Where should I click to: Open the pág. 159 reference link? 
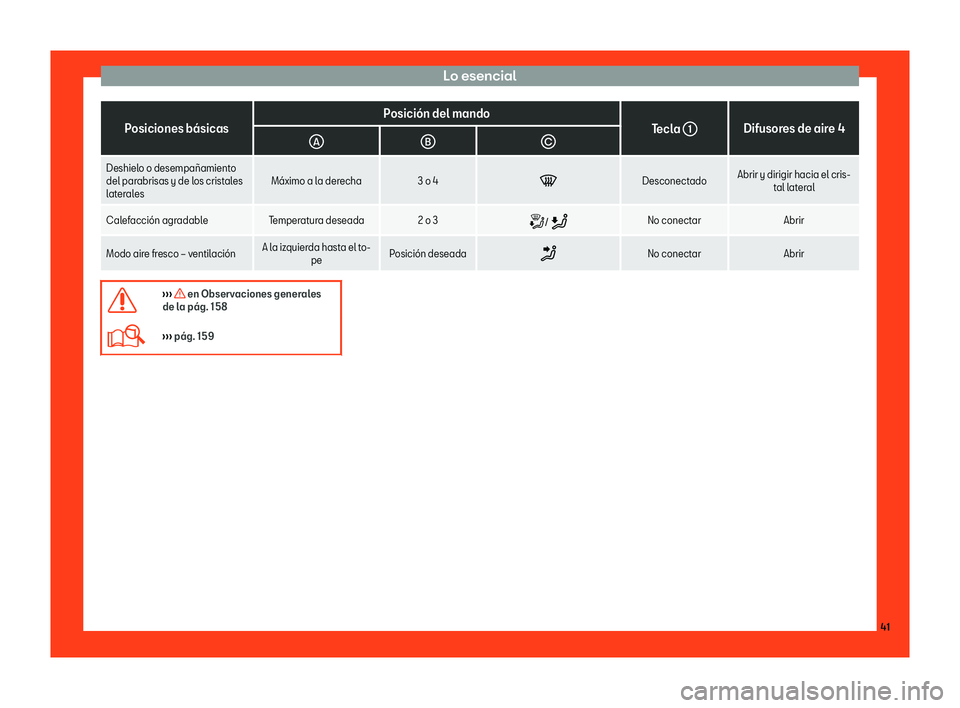(189, 336)
